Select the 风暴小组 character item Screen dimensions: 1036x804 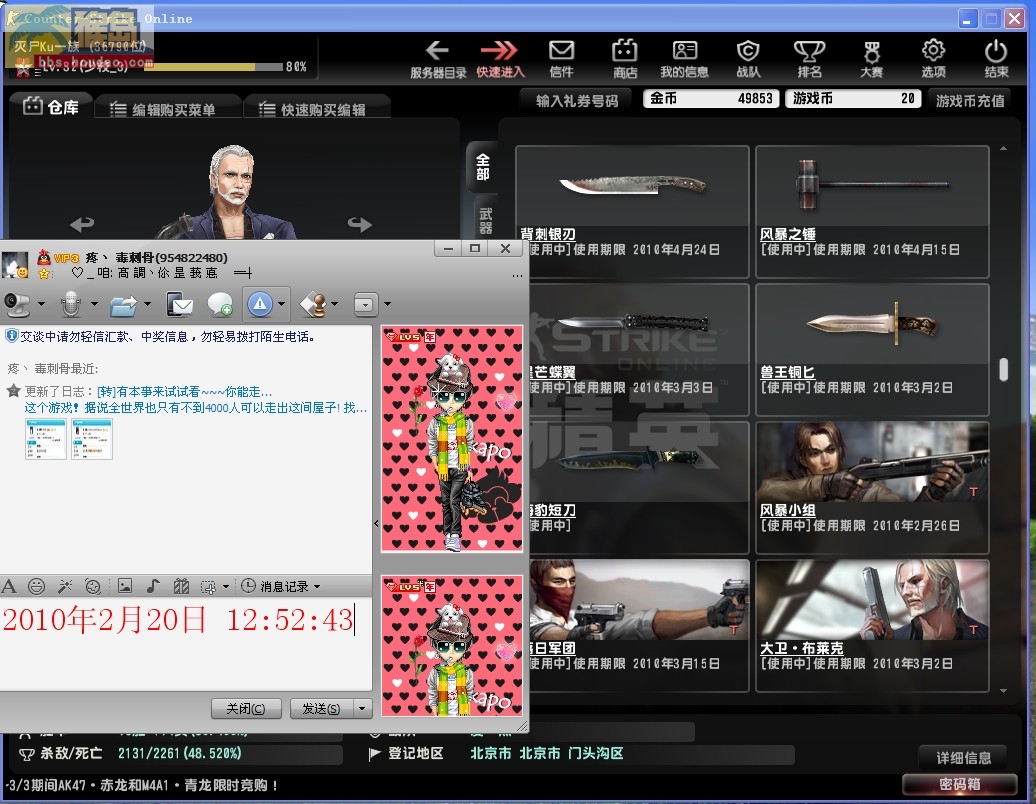click(x=872, y=488)
